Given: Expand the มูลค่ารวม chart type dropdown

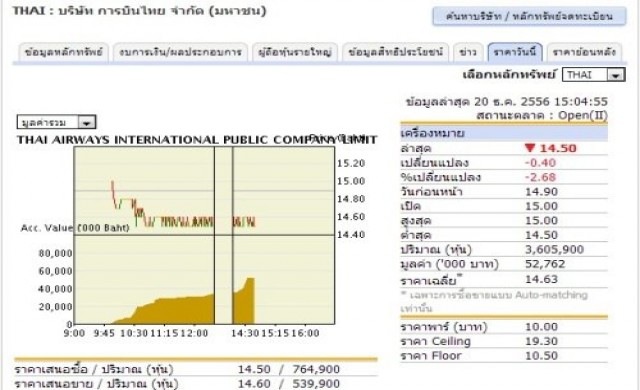Looking at the screenshot, I should coord(56,122).
